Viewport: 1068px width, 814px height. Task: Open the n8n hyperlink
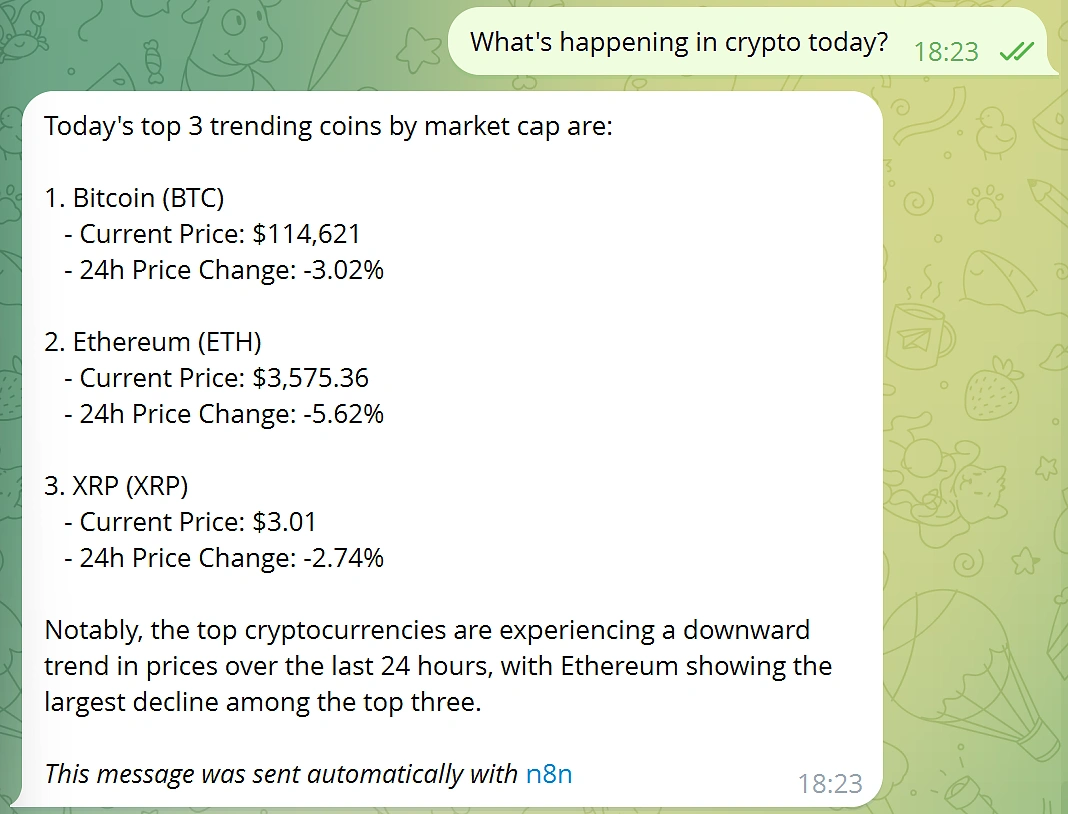tap(548, 773)
